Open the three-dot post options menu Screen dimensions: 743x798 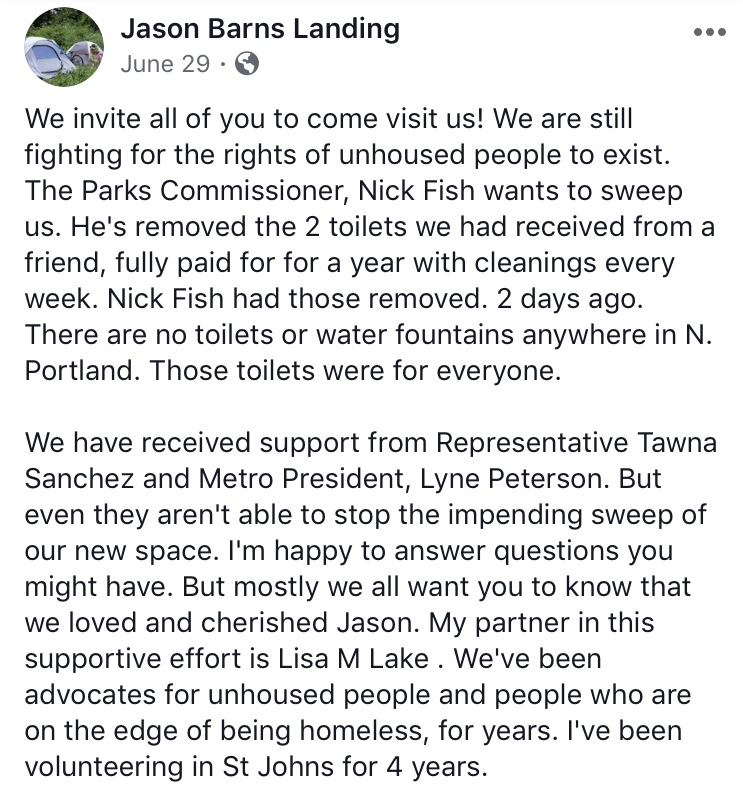pos(709,32)
